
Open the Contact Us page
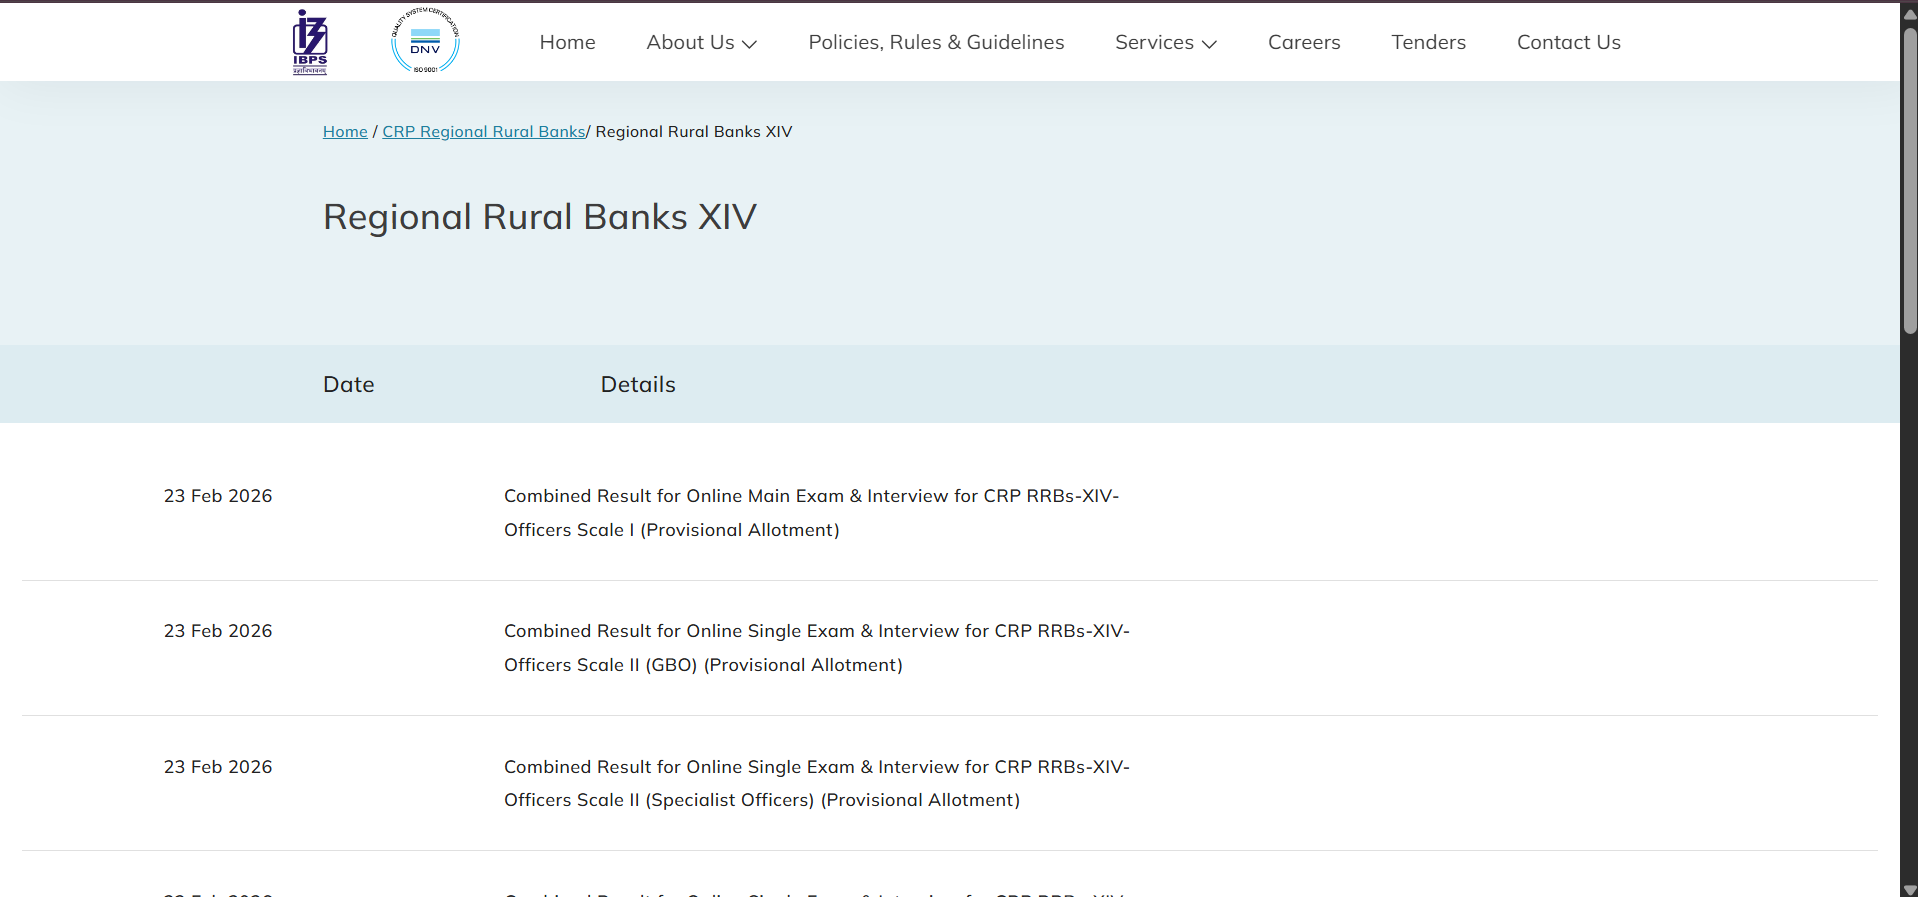1568,42
